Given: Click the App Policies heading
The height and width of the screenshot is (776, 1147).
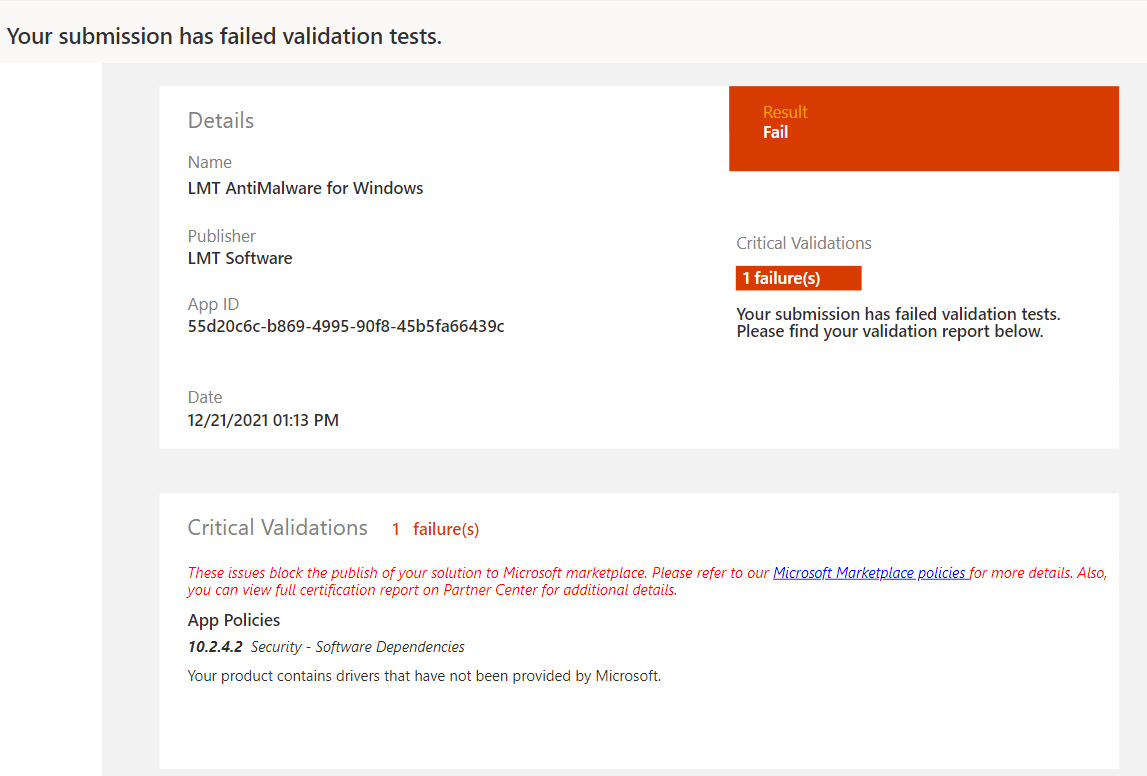Looking at the screenshot, I should click(234, 620).
